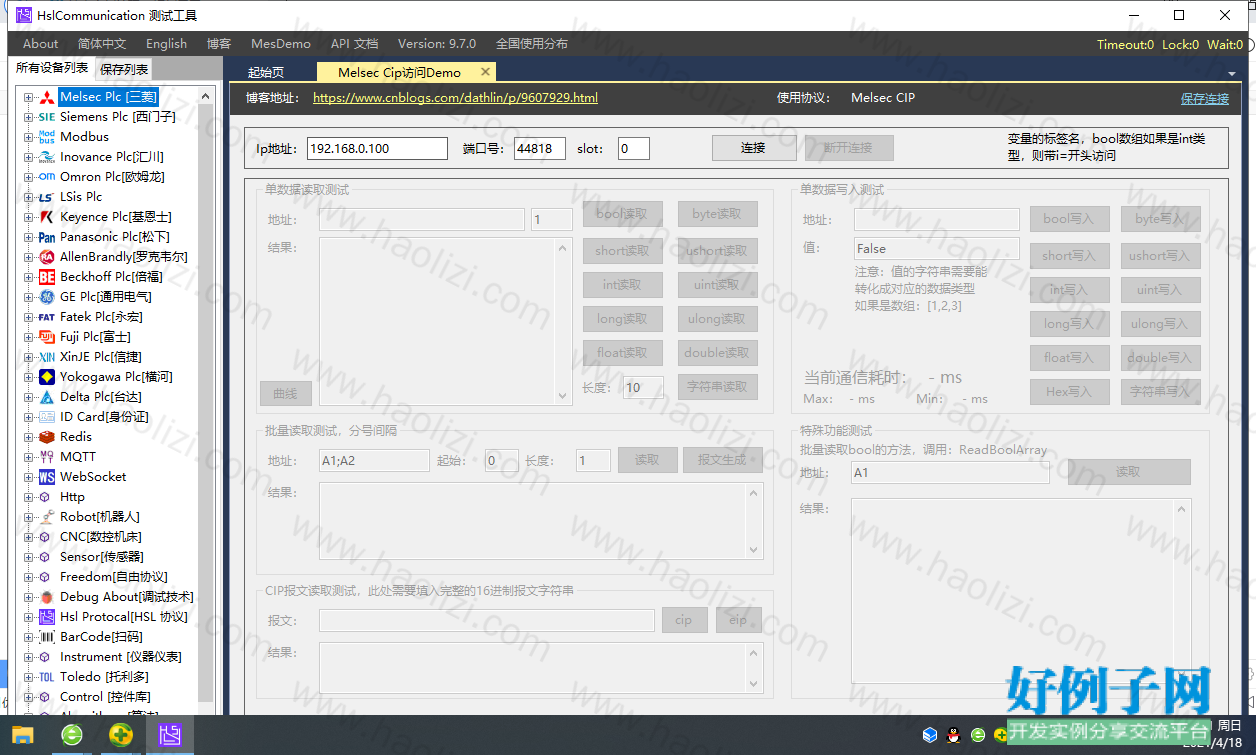Click the XinJE Plc icon
Image resolution: width=1256 pixels, height=755 pixels.
[x=46, y=357]
